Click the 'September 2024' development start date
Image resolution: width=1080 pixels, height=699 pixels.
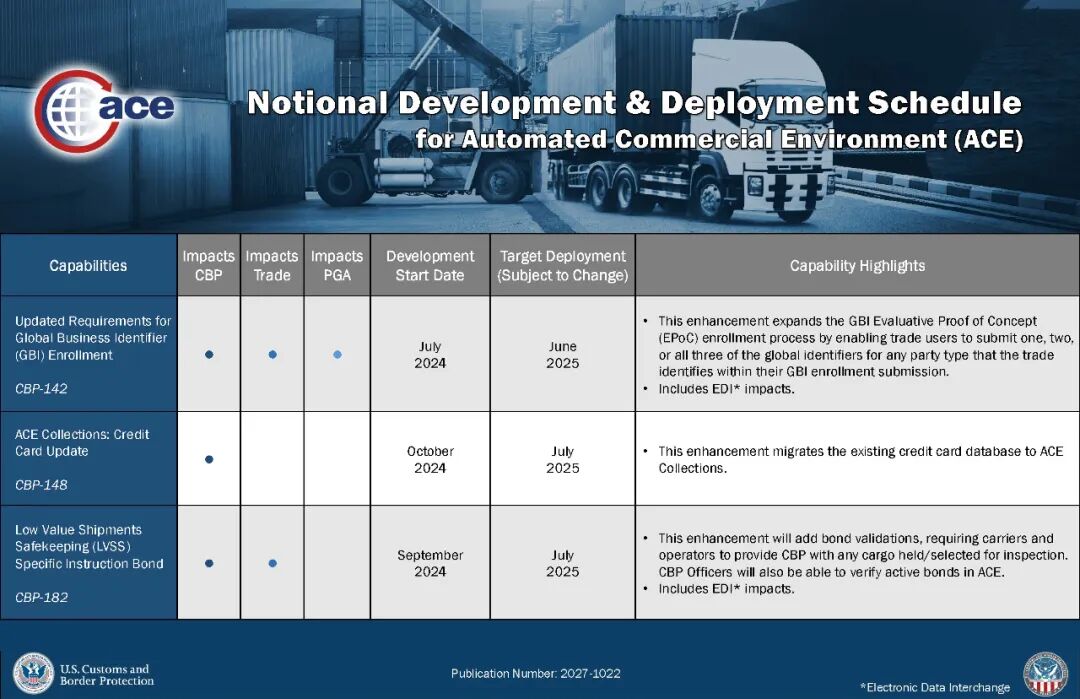coord(430,563)
